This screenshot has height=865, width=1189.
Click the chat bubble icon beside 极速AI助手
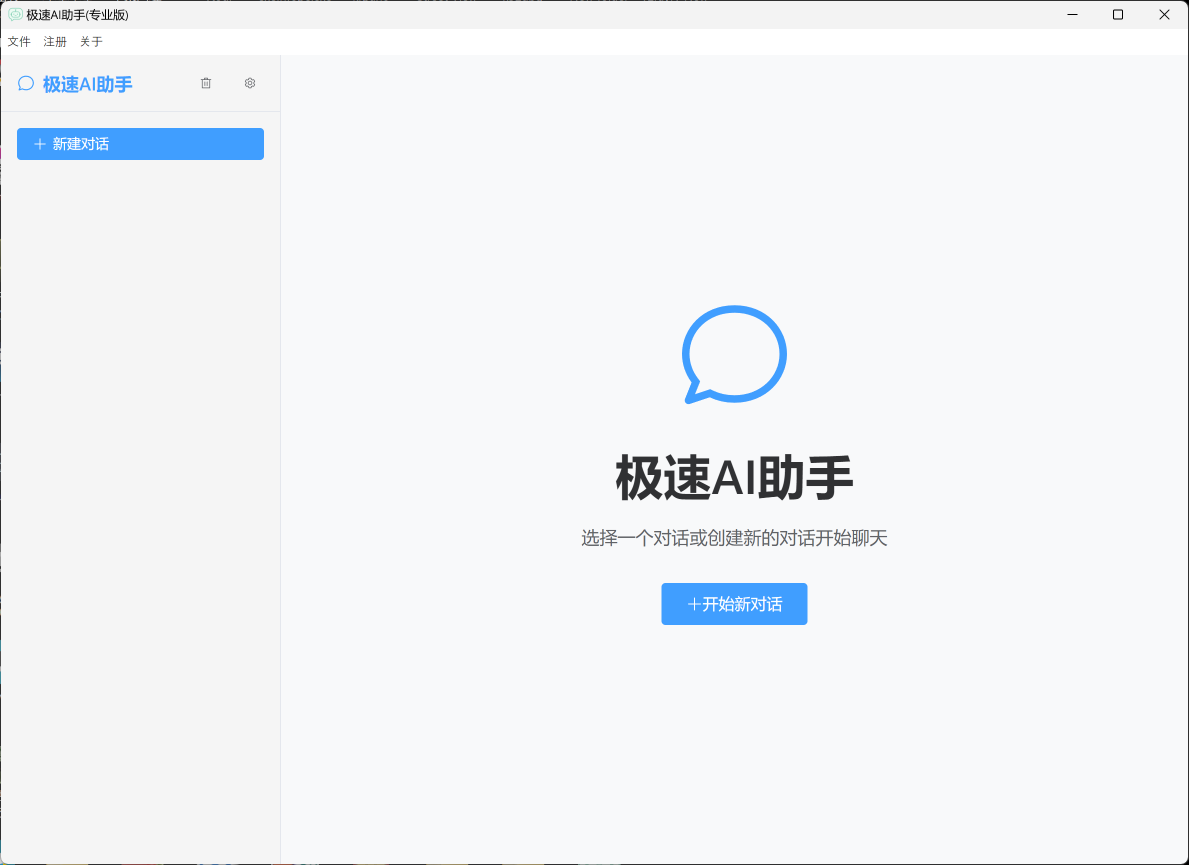(25, 83)
